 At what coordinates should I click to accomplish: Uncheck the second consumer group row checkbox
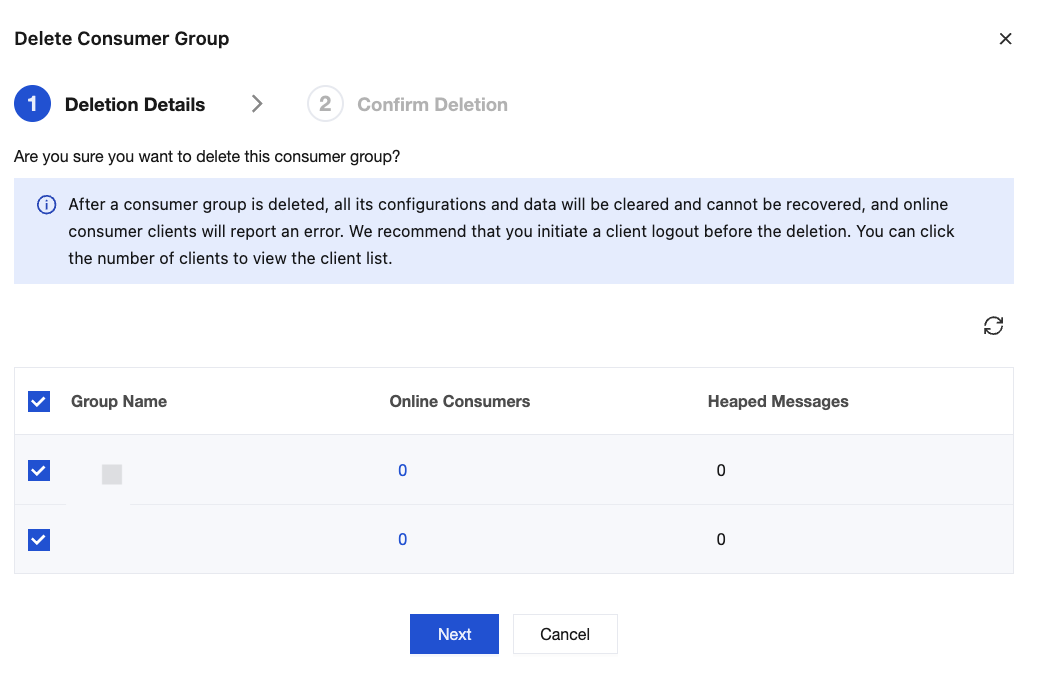(39, 540)
